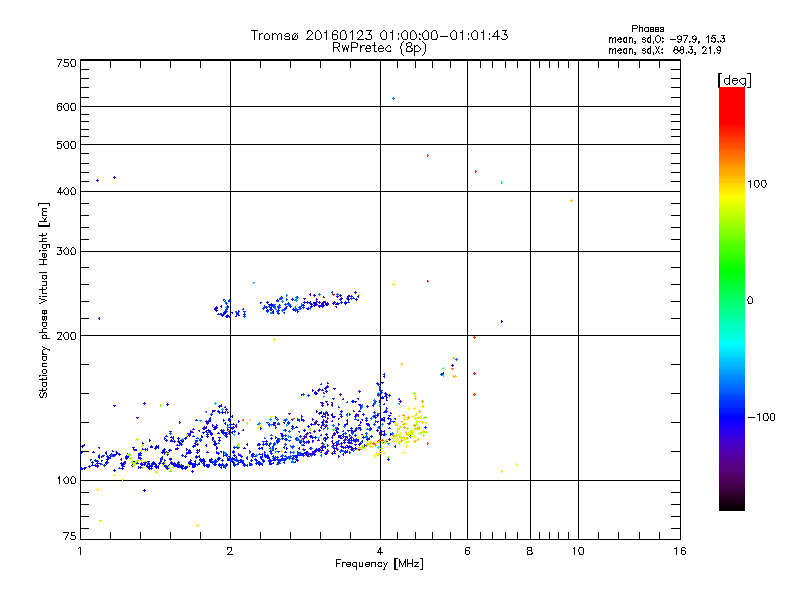
Task: Click the x-axis tick label '8'
Action: pos(530,551)
